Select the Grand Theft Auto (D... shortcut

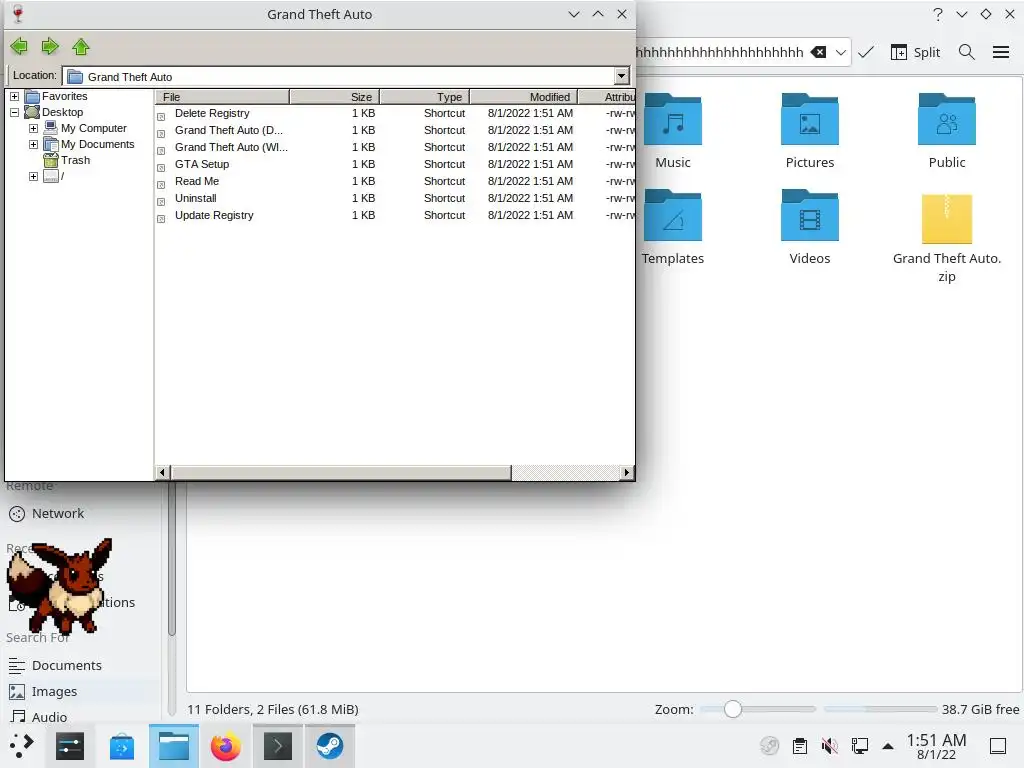click(229, 130)
